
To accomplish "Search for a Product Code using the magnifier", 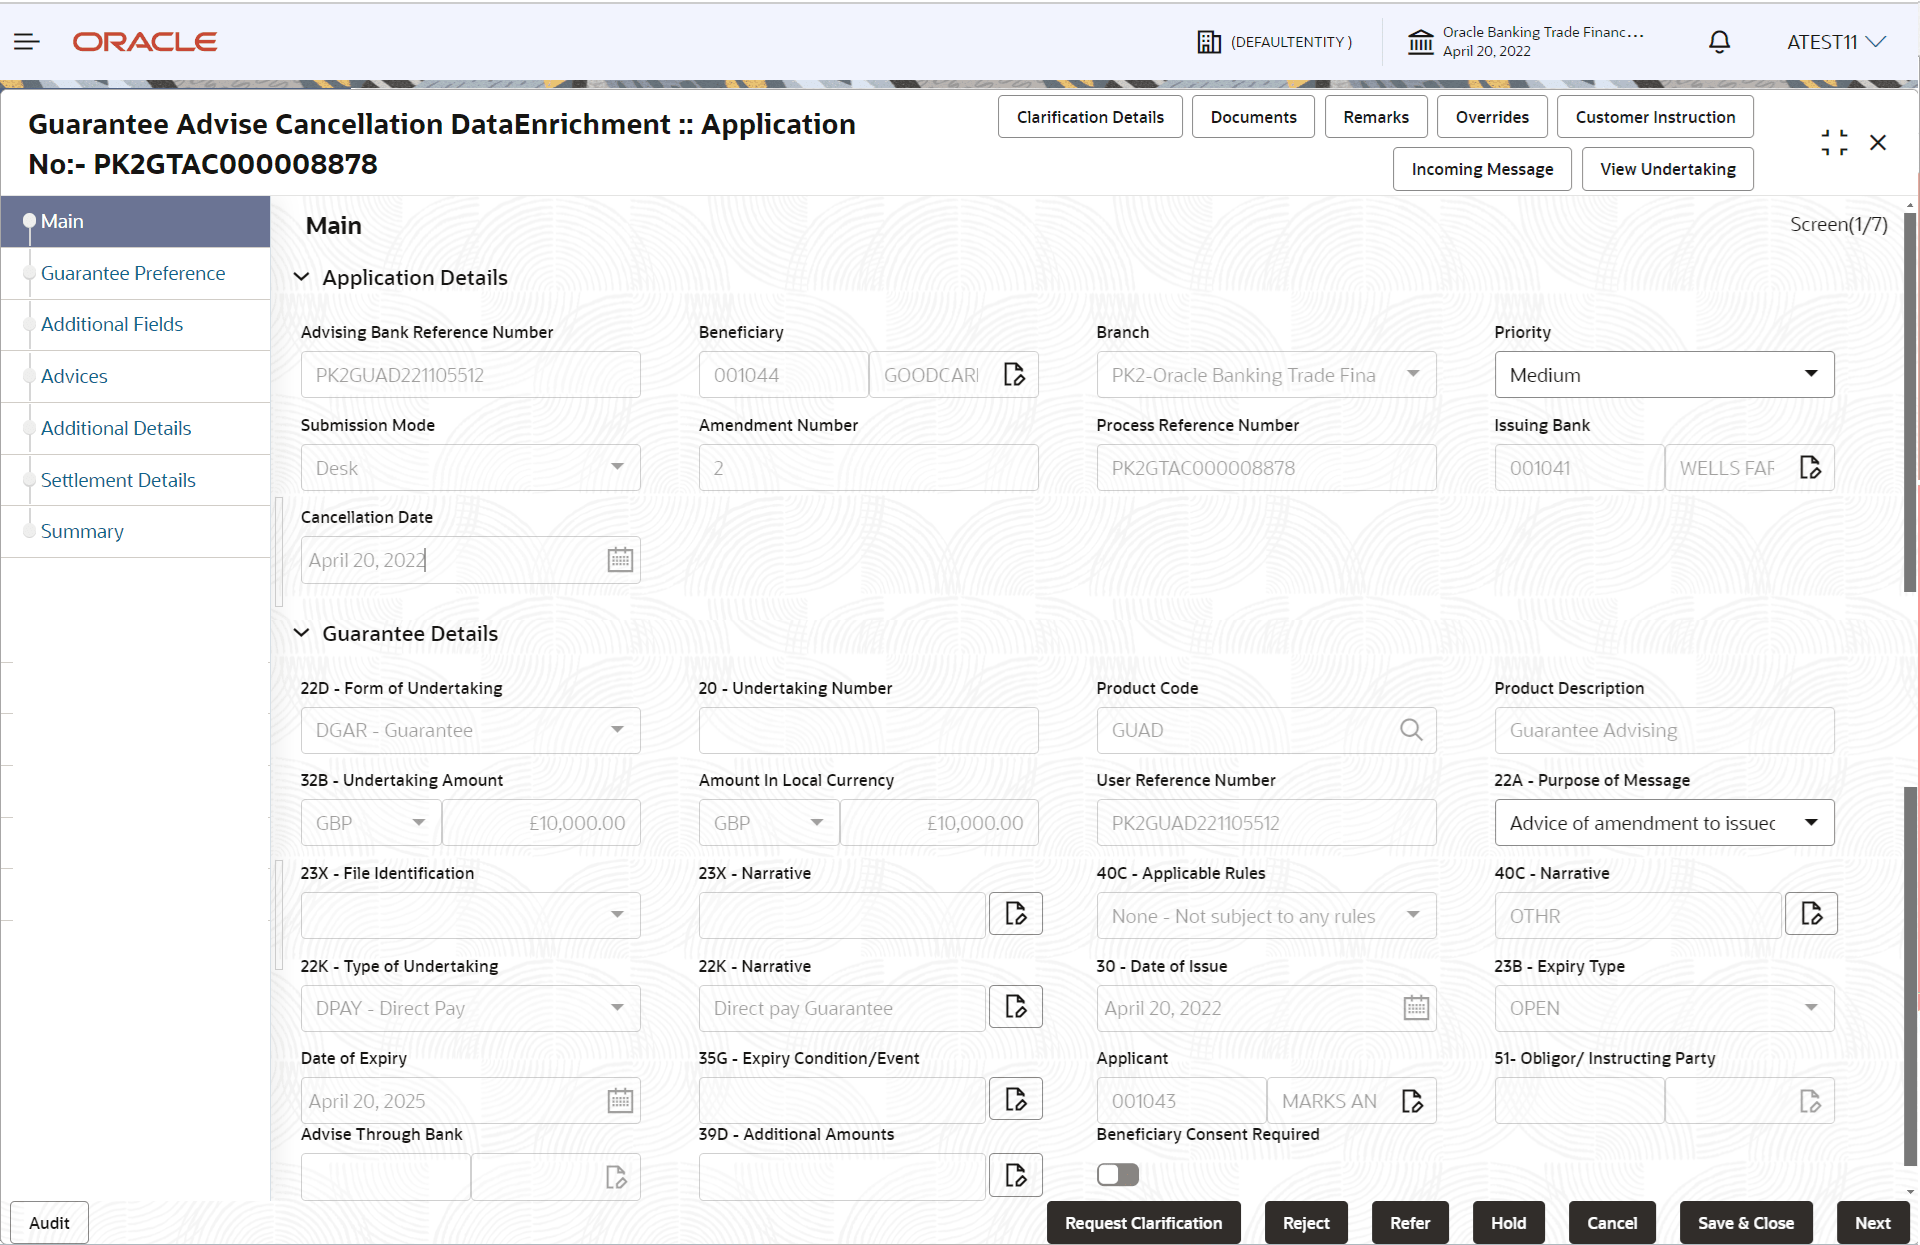I will [x=1411, y=730].
